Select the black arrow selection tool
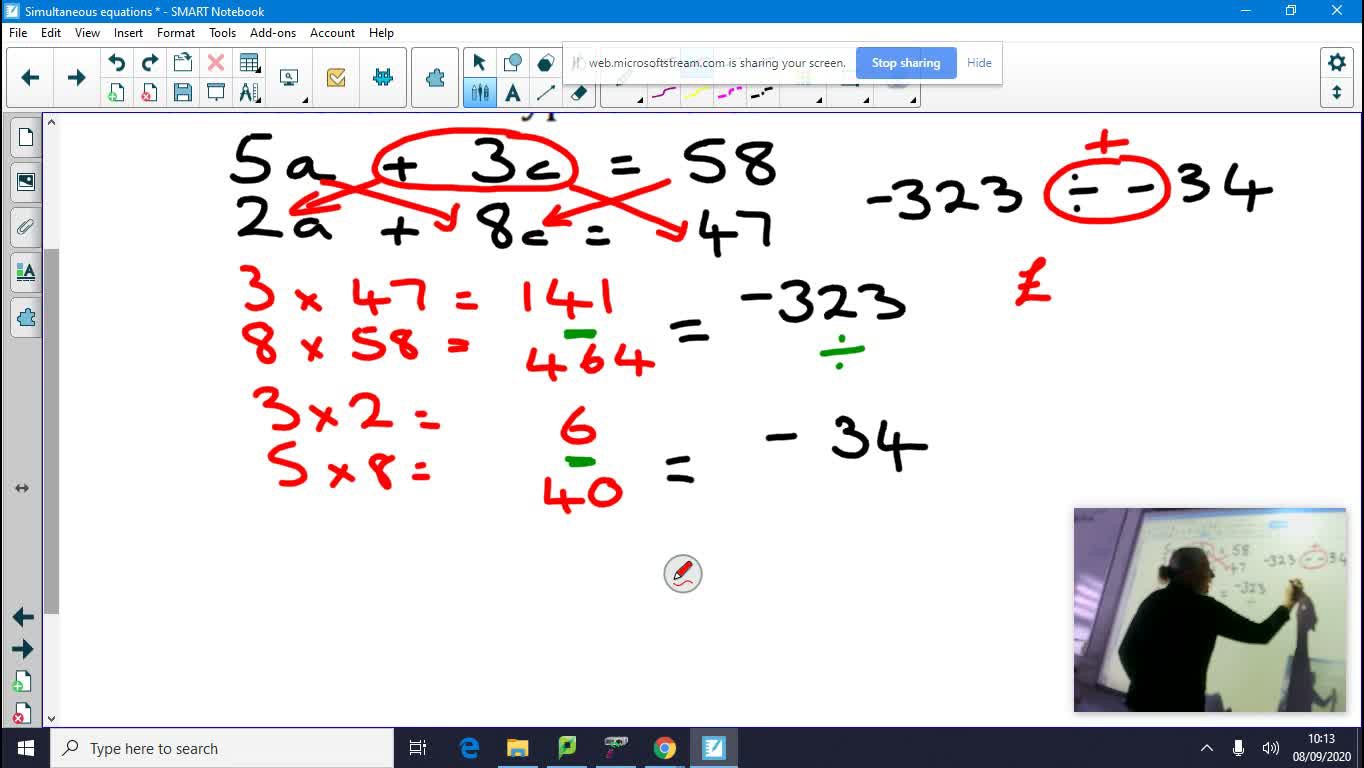 (x=479, y=61)
